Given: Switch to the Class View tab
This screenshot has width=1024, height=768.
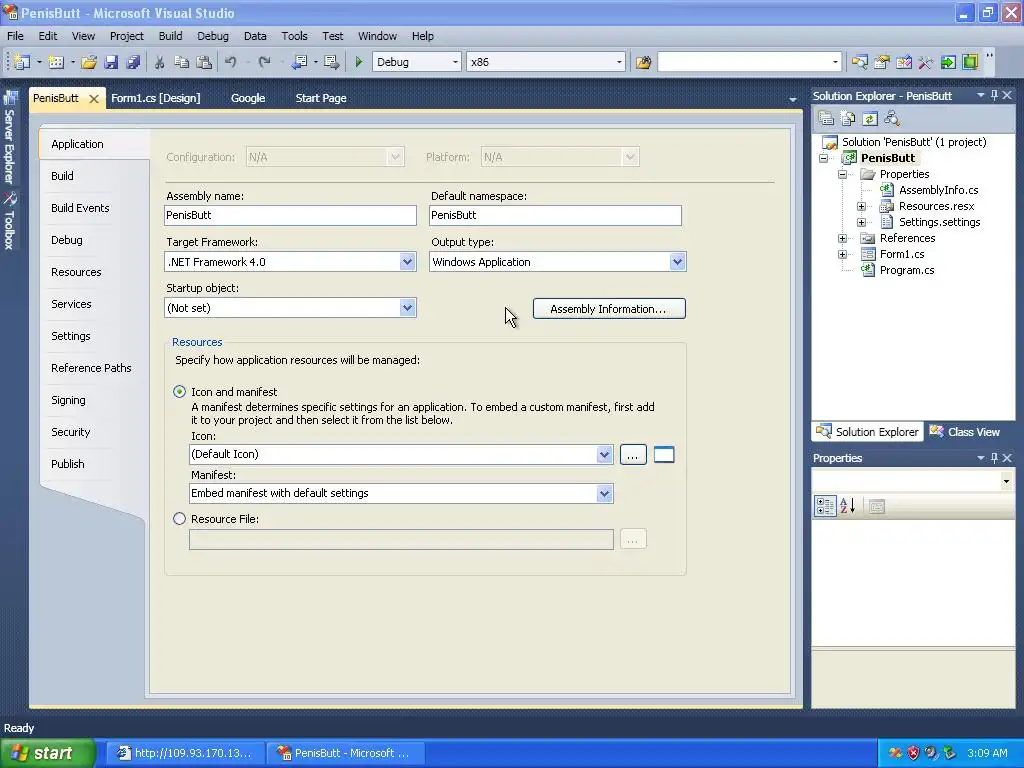Looking at the screenshot, I should click(965, 432).
